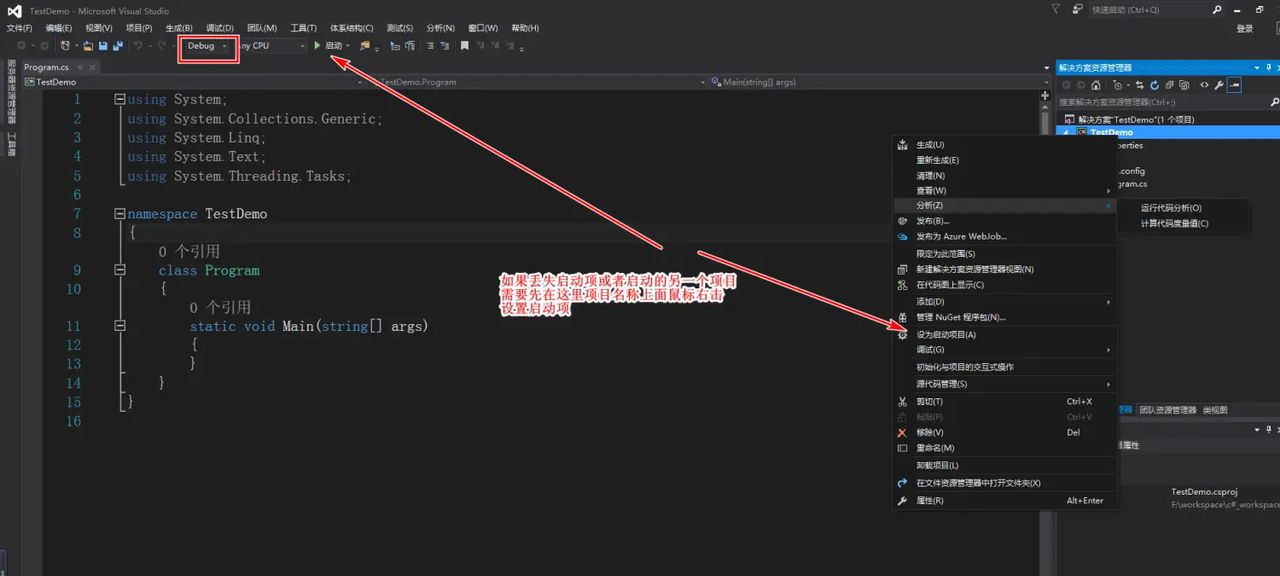Screen dimensions: 1280x576
Task: Click the Save All icon on the toolbar
Action: [120, 45]
